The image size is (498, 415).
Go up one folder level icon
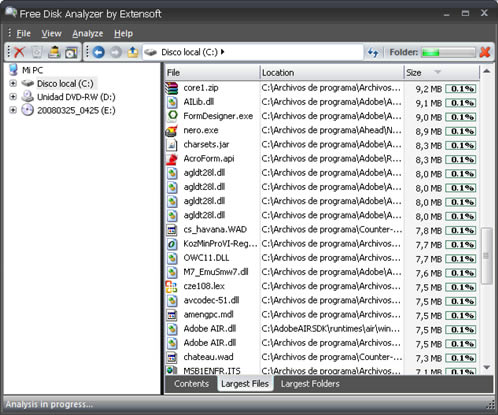point(133,52)
